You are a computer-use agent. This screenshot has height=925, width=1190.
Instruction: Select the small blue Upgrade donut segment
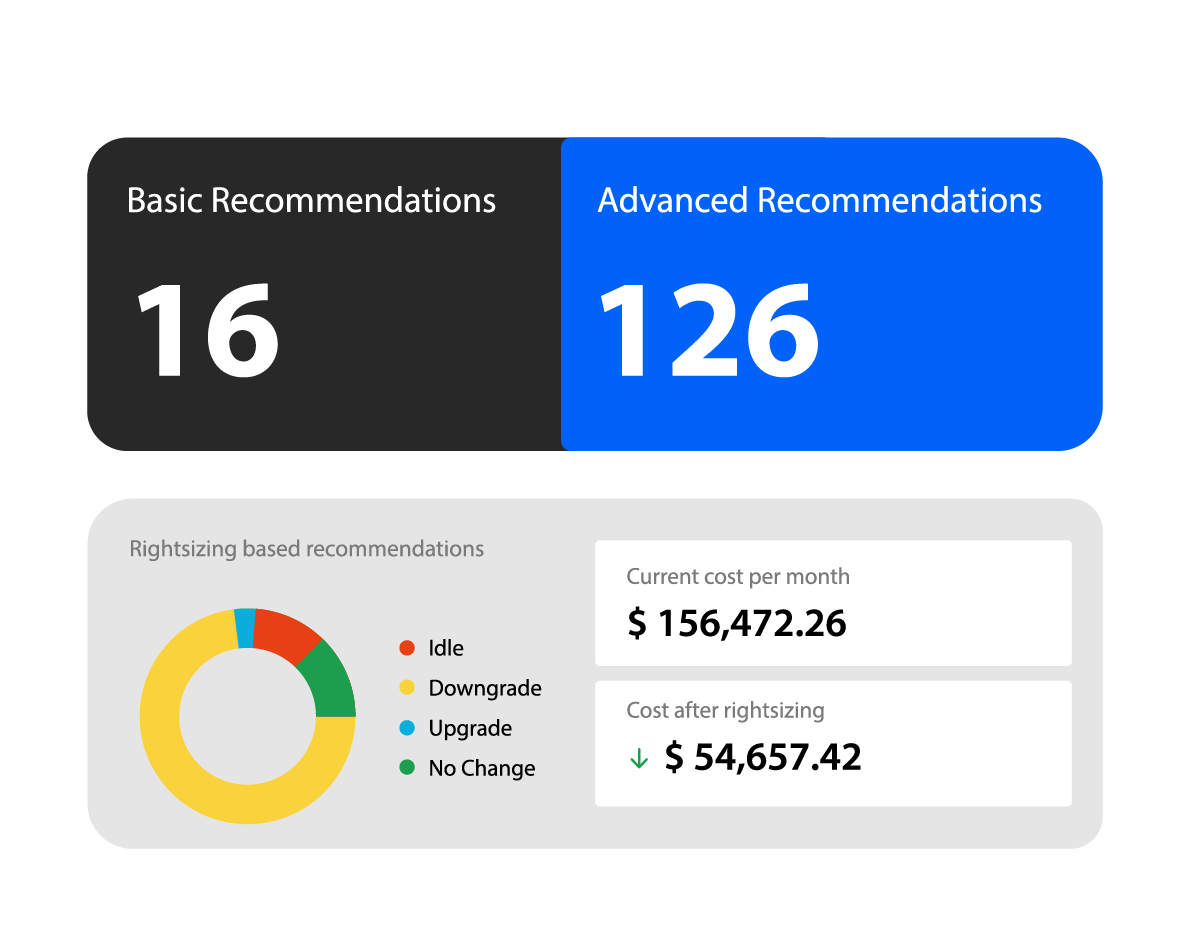(244, 627)
